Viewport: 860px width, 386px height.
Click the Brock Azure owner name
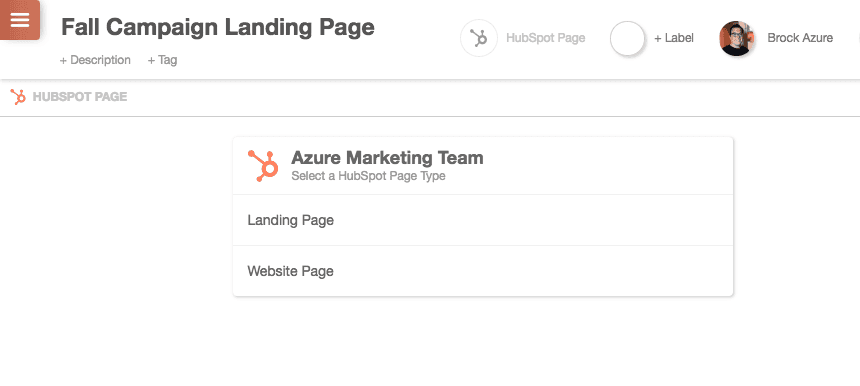tap(800, 38)
